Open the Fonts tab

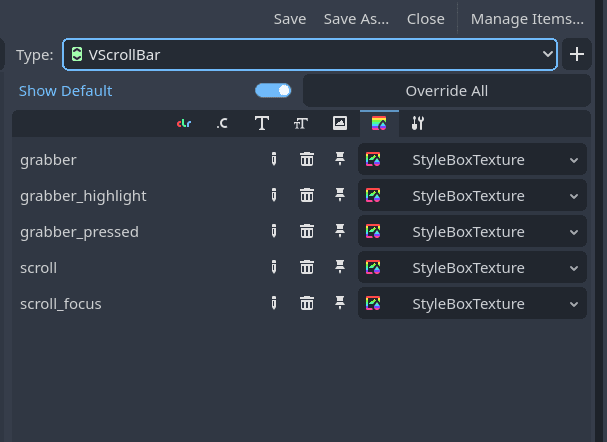tap(262, 123)
